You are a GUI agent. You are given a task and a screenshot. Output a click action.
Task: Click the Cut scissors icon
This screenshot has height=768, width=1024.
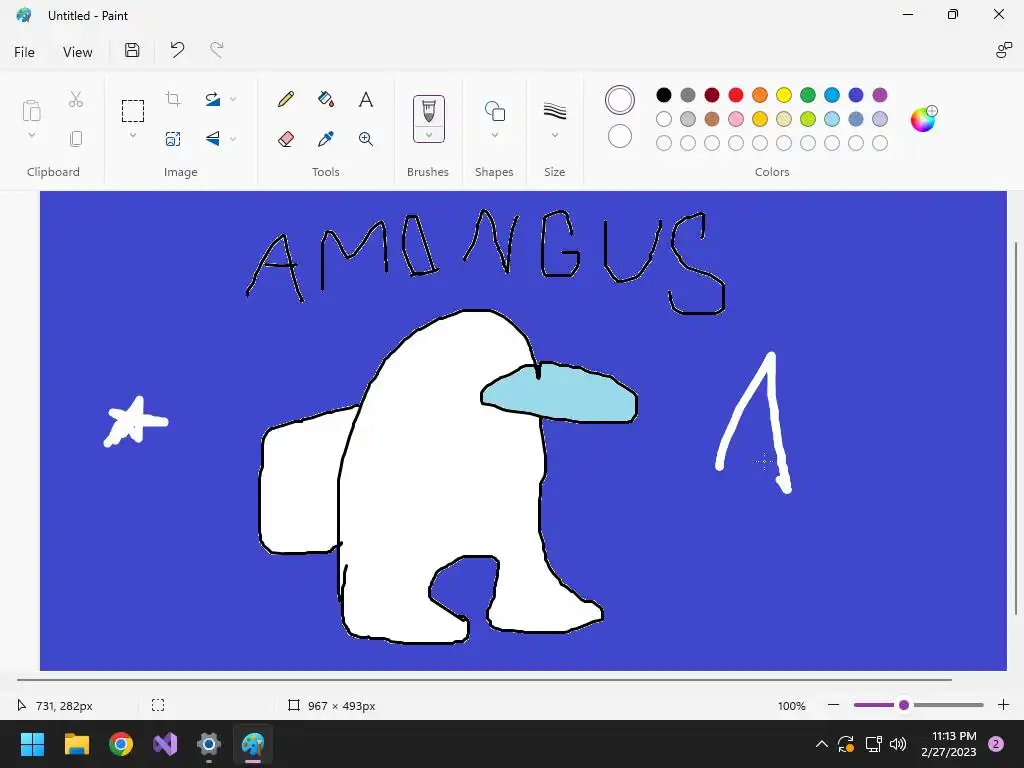pos(76,99)
